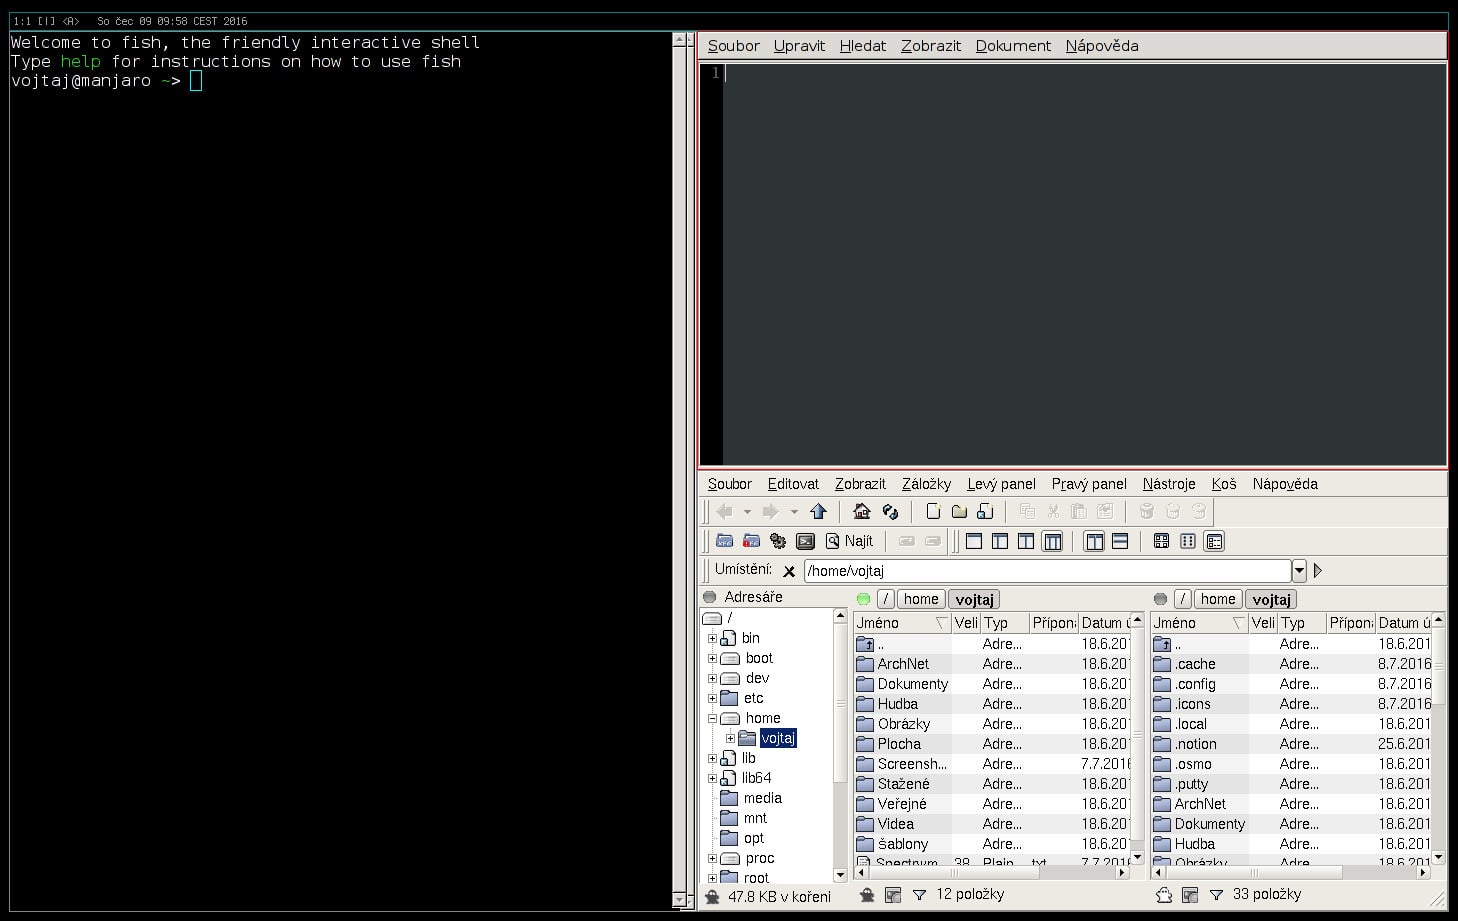Click the Home folder toolbar icon
Viewport: 1458px width, 921px height.
click(861, 512)
